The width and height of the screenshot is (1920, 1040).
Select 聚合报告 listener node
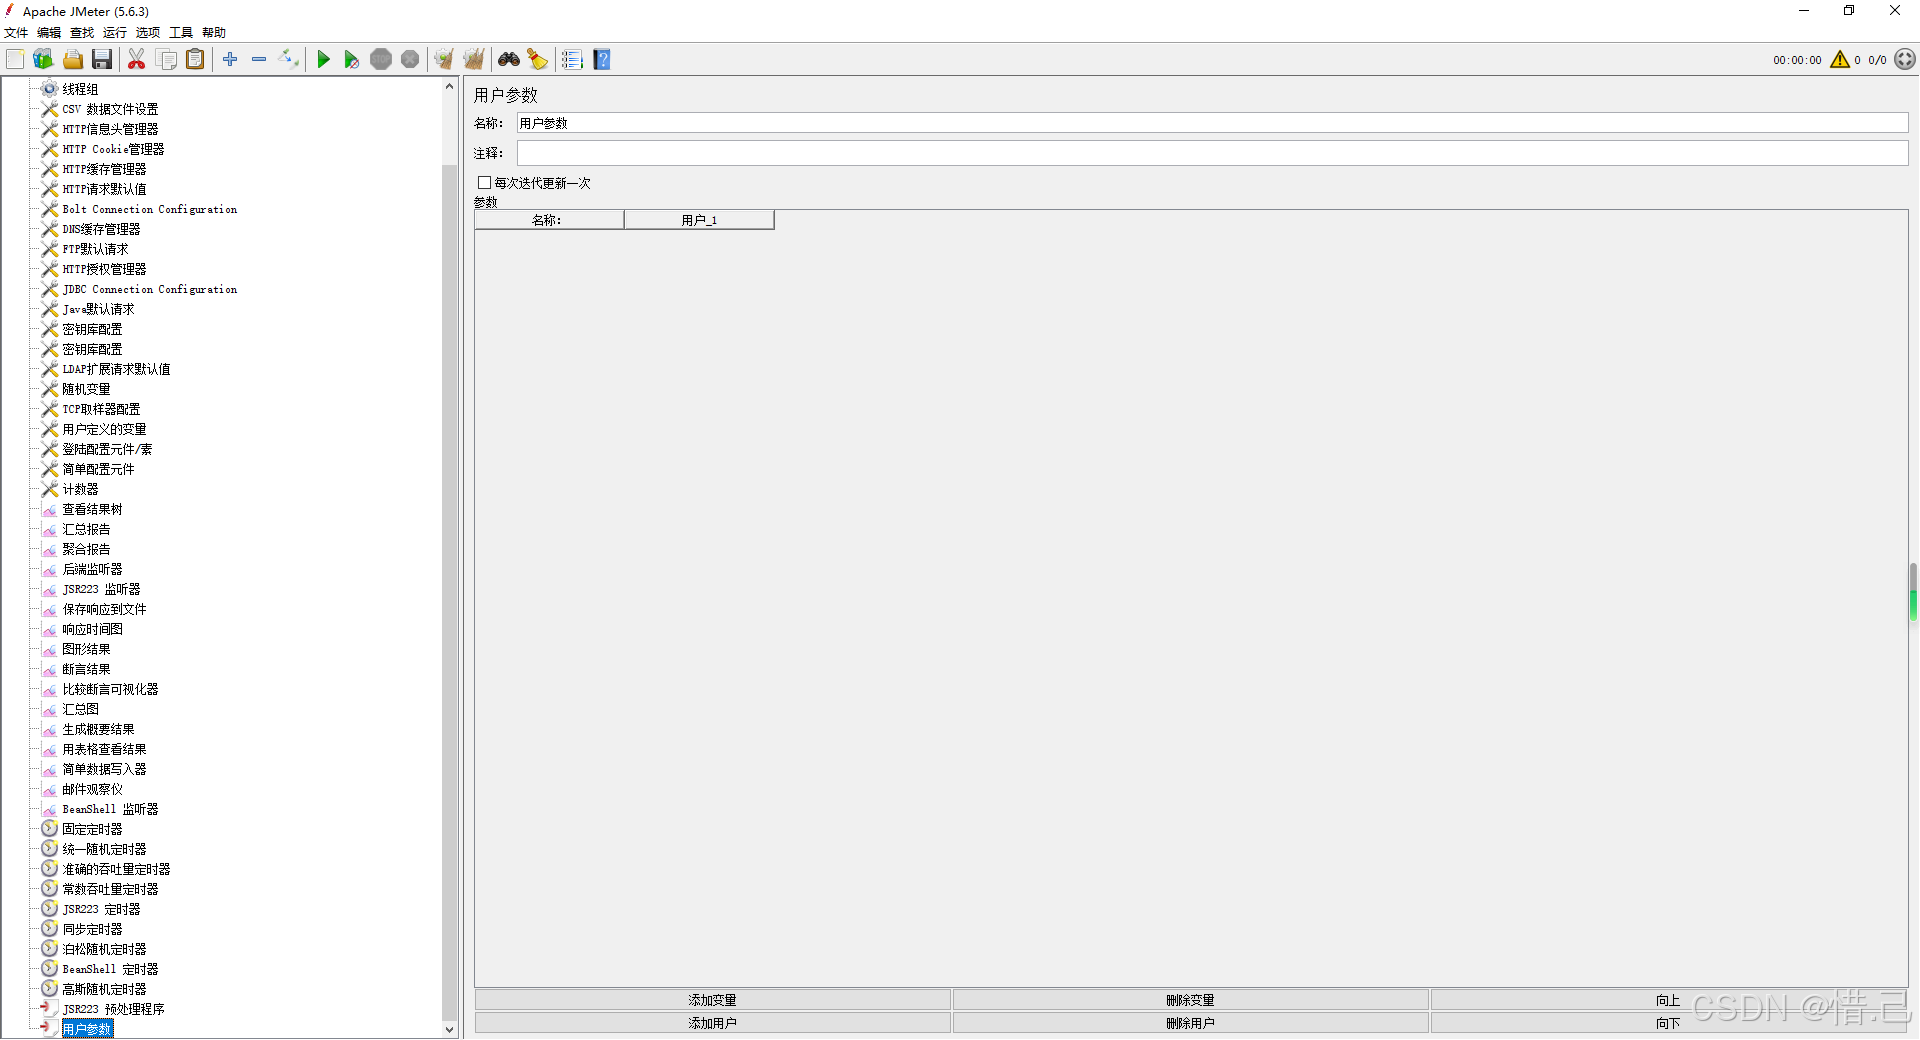[86, 549]
